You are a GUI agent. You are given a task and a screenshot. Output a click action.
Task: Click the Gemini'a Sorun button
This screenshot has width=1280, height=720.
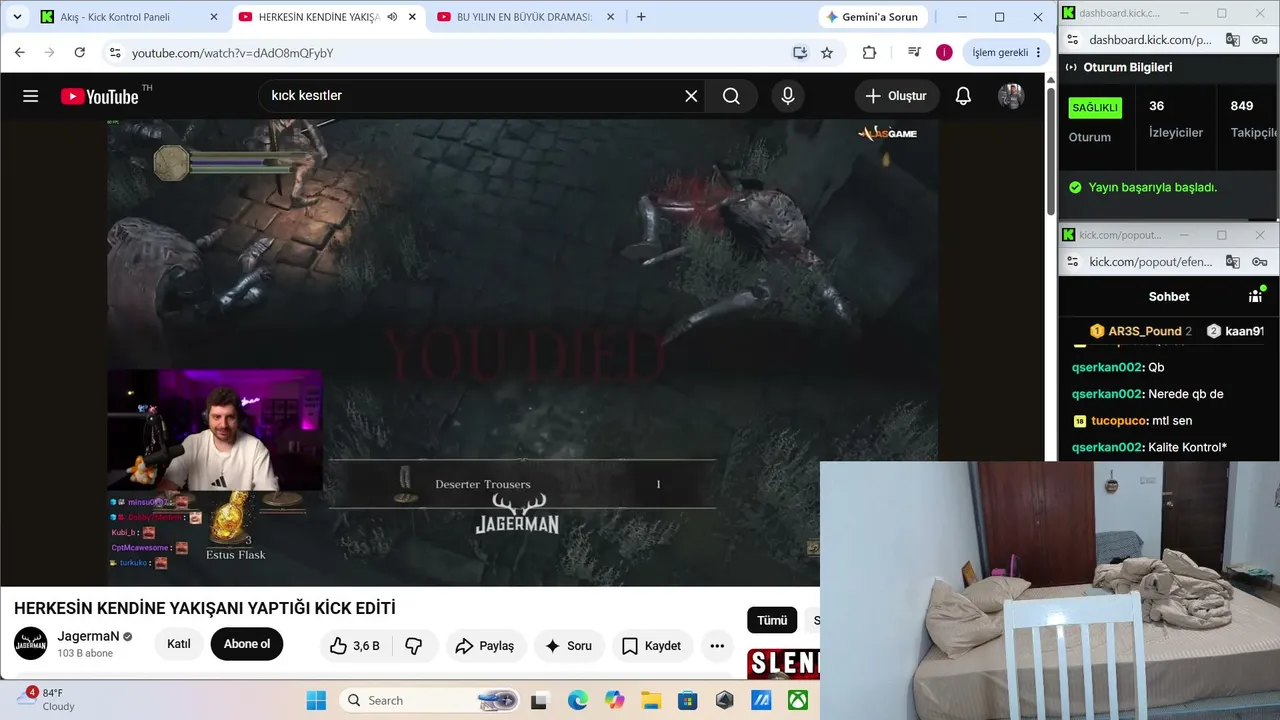[x=874, y=17]
